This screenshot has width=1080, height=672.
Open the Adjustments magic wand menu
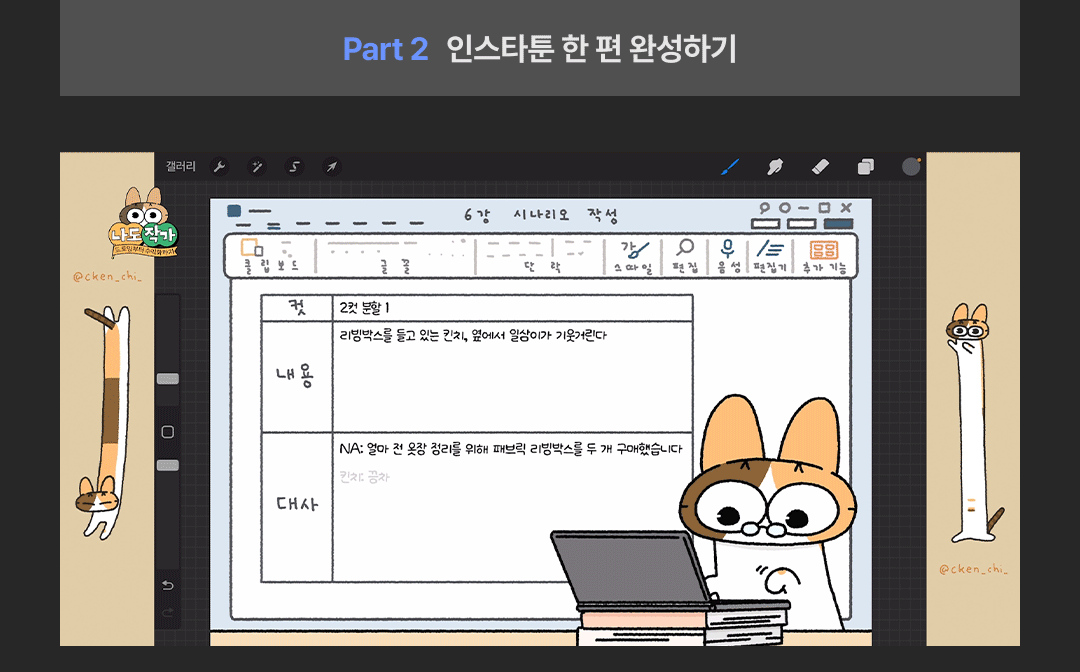click(x=257, y=167)
